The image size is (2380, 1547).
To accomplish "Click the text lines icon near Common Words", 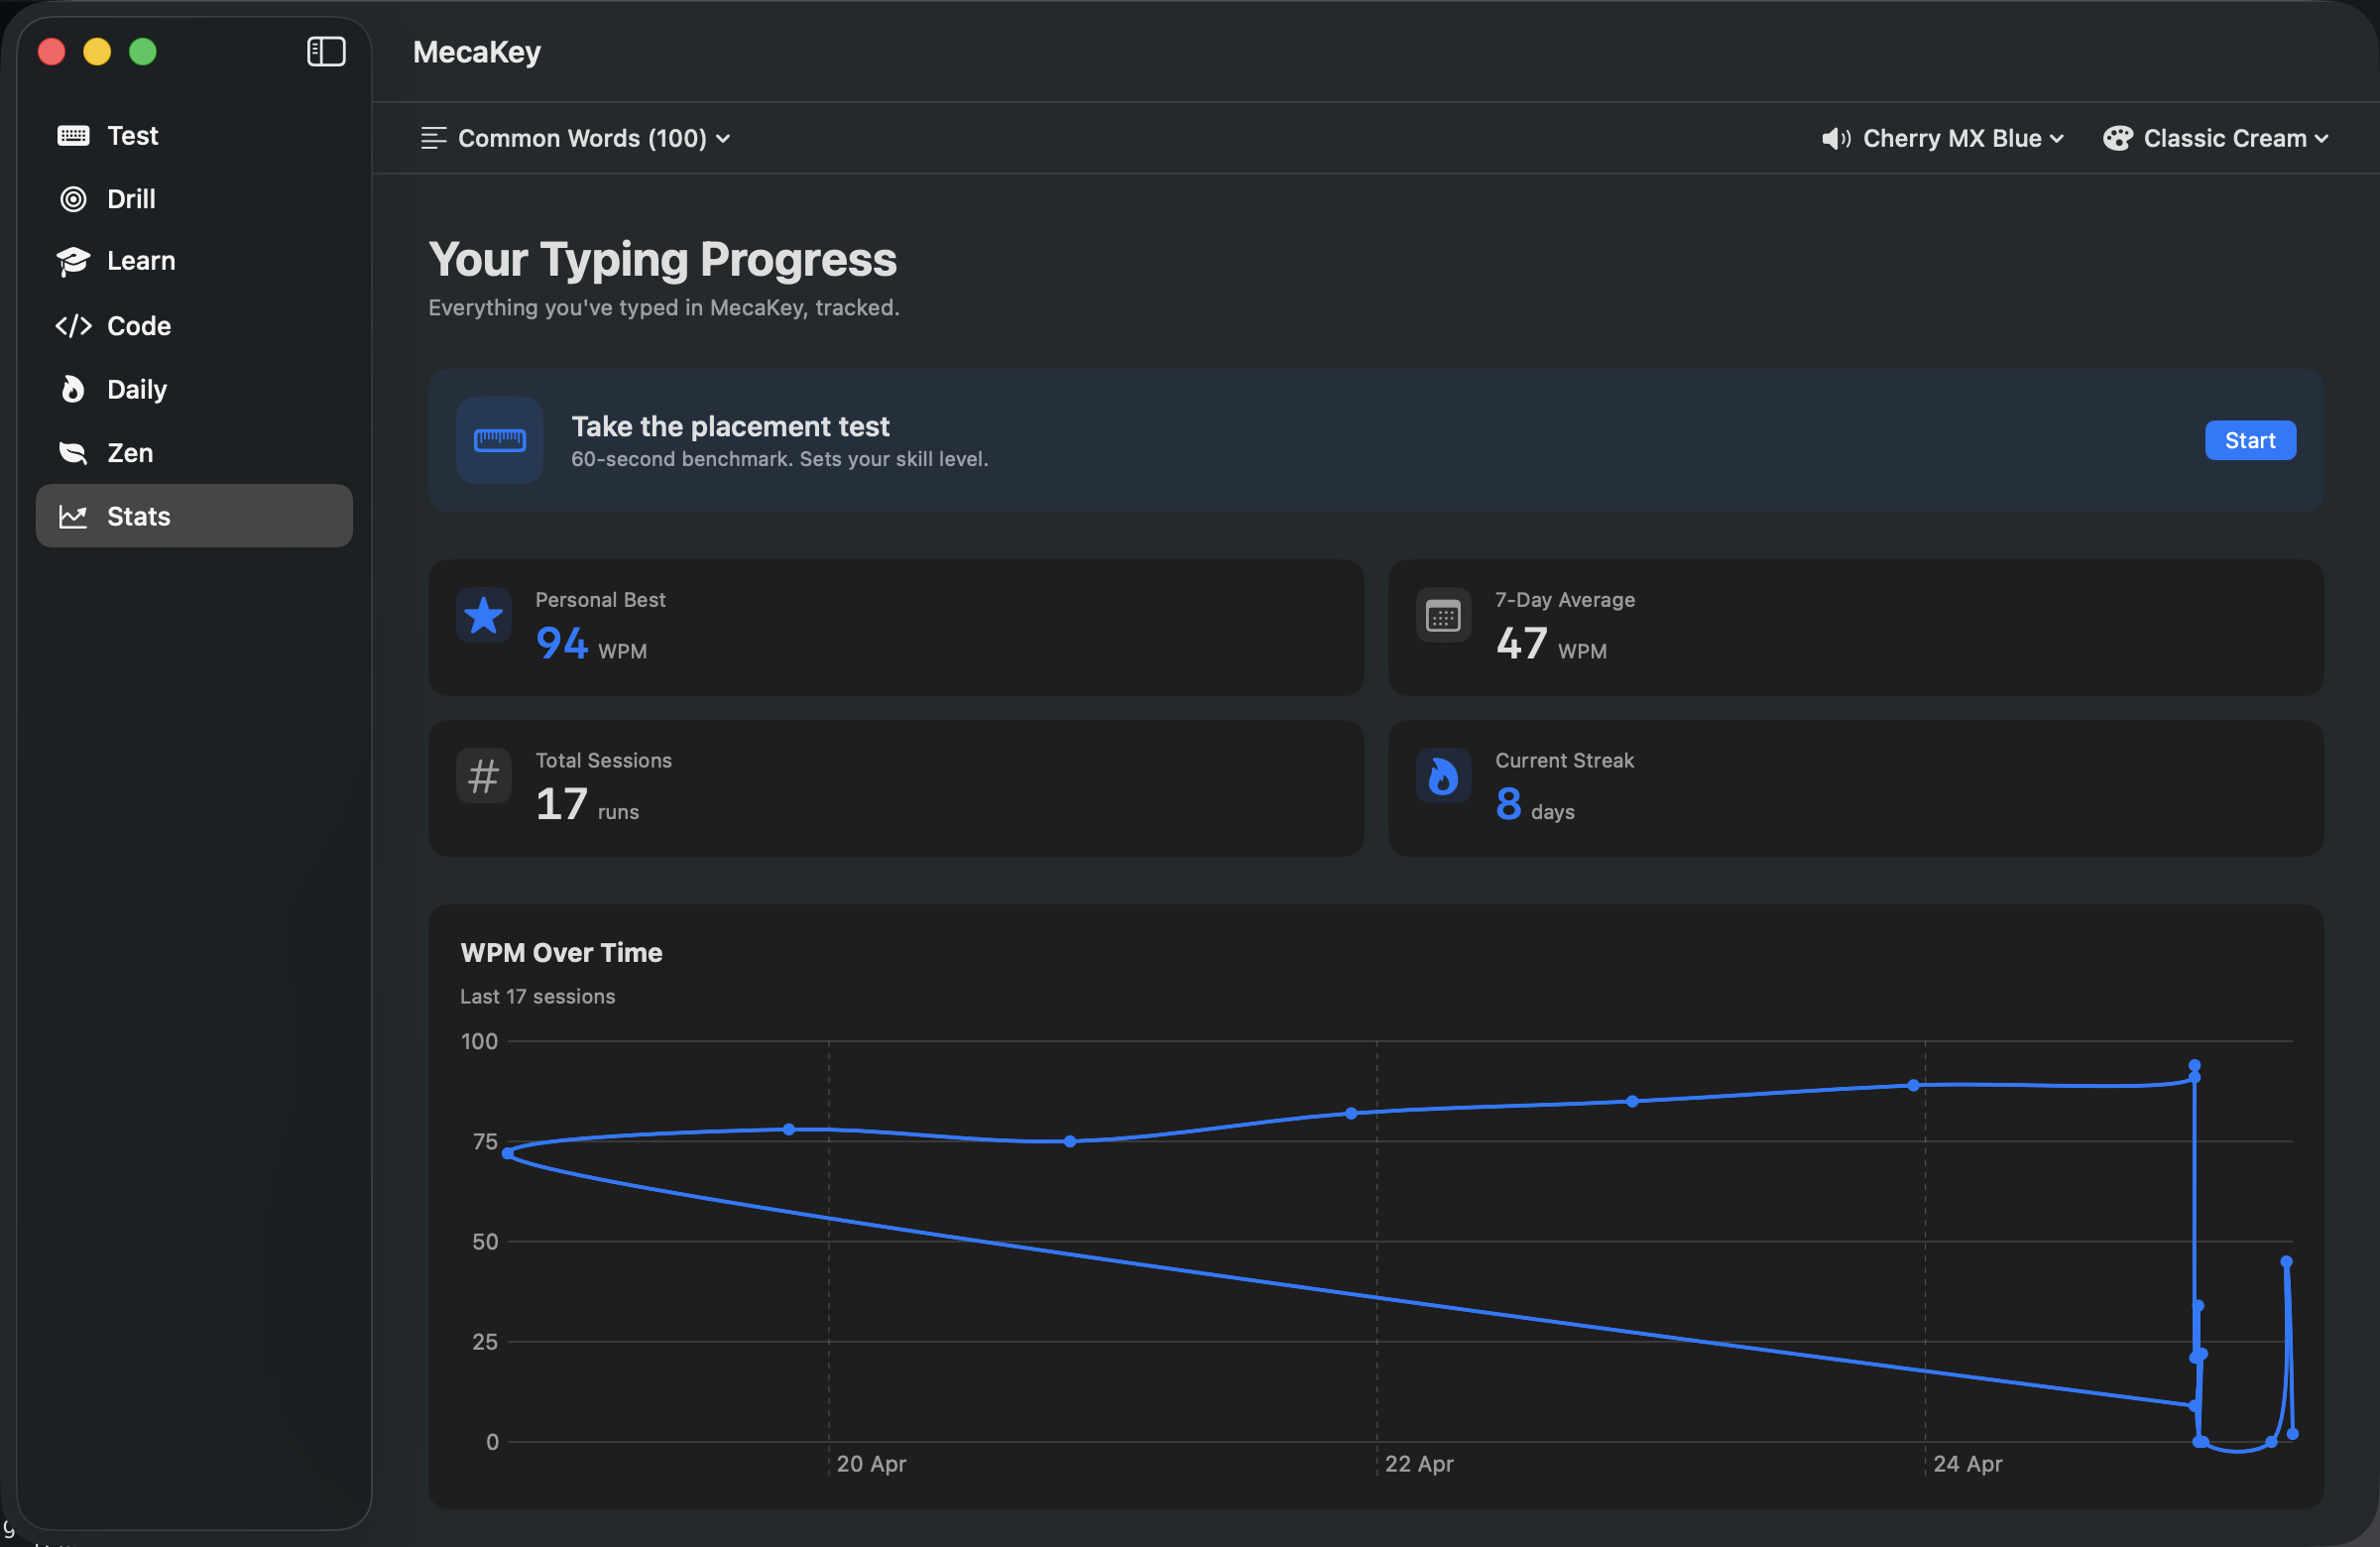I will 433,138.
